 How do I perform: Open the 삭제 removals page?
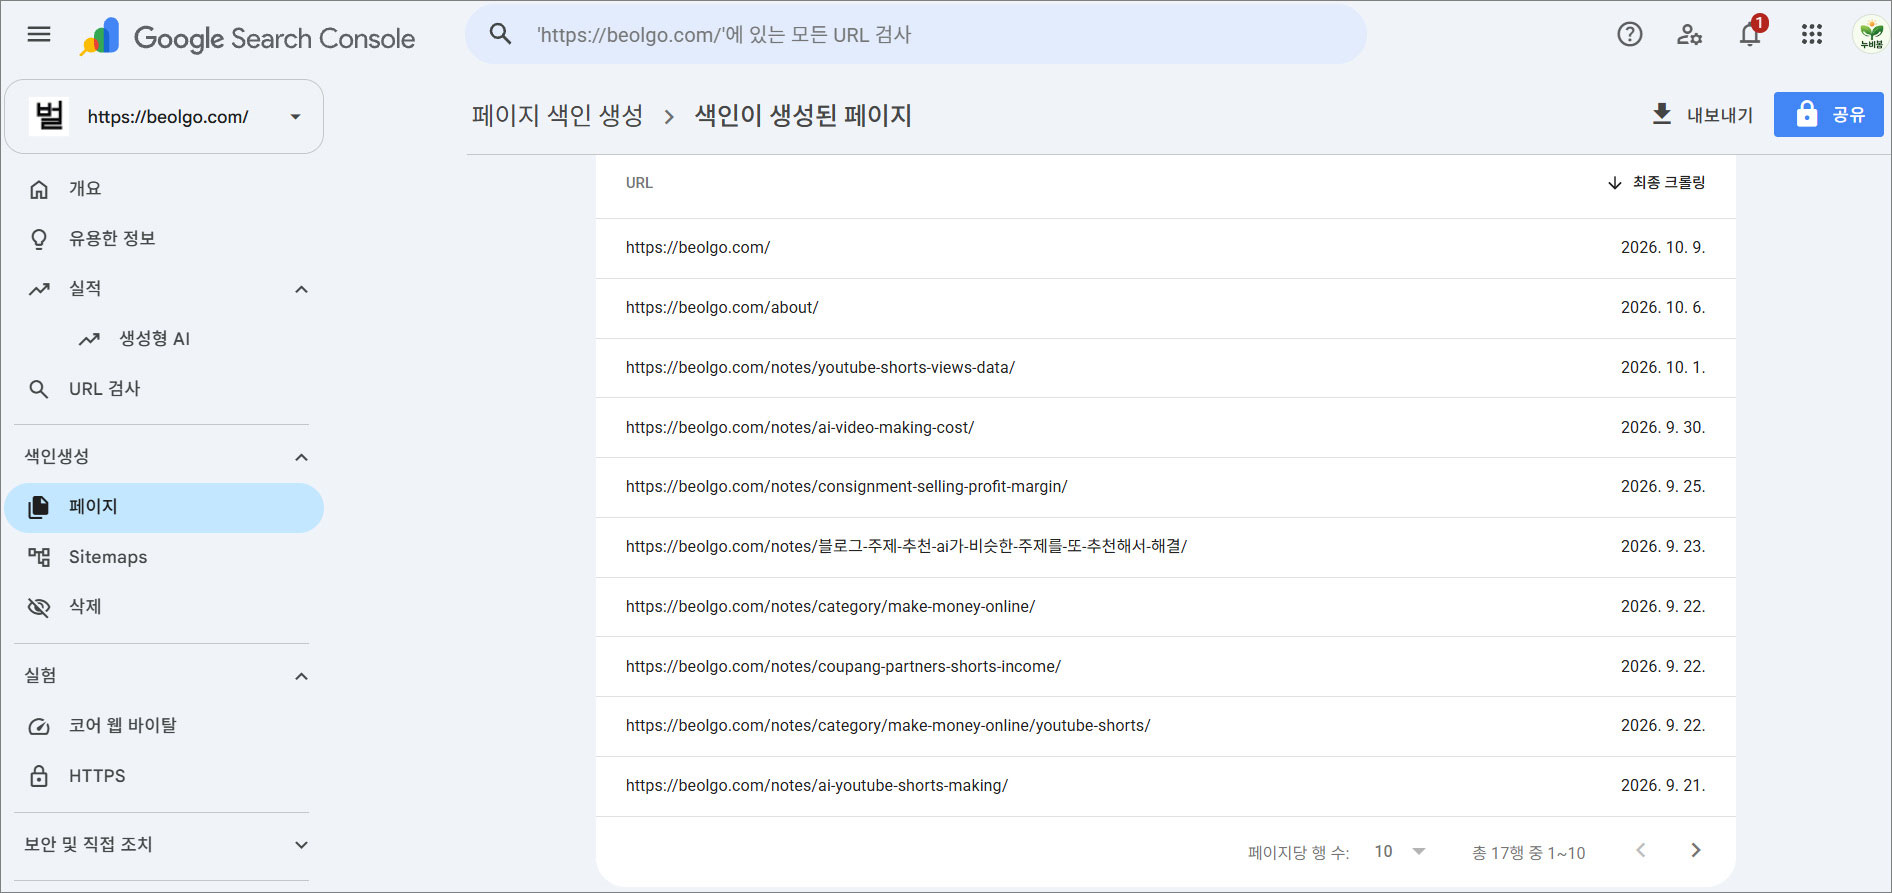[x=164, y=607]
